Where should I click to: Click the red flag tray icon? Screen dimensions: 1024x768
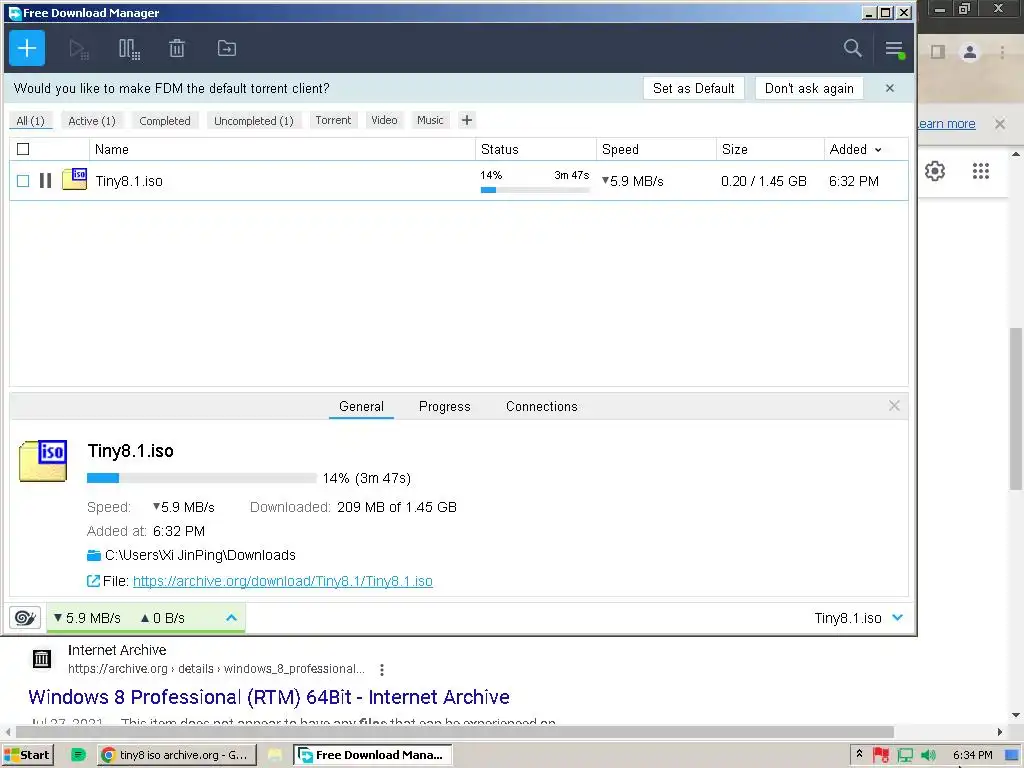[880, 755]
